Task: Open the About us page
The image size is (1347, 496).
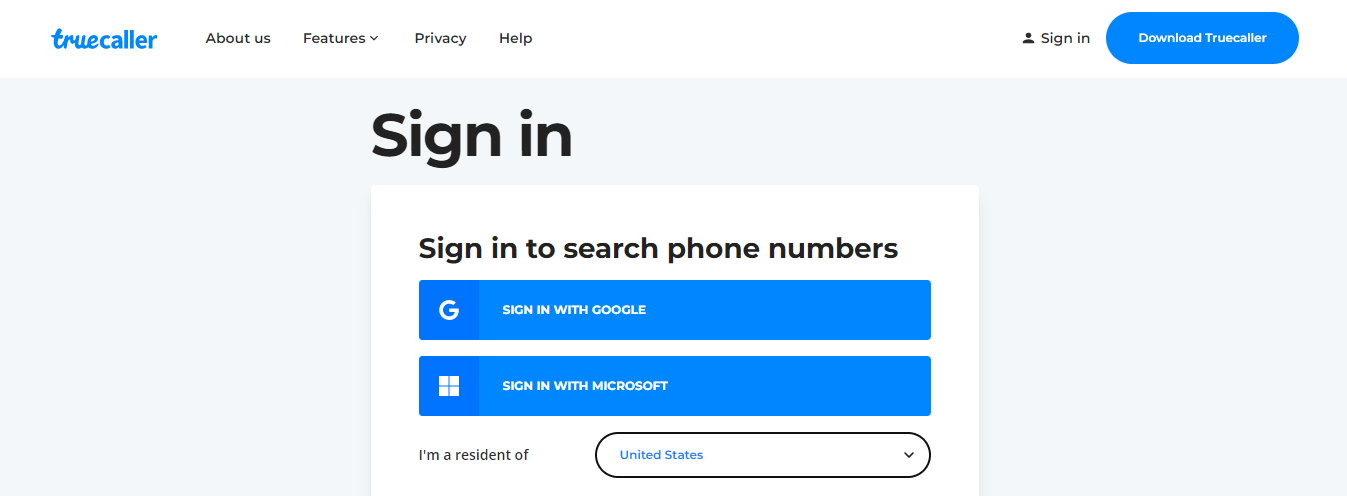Action: click(238, 38)
